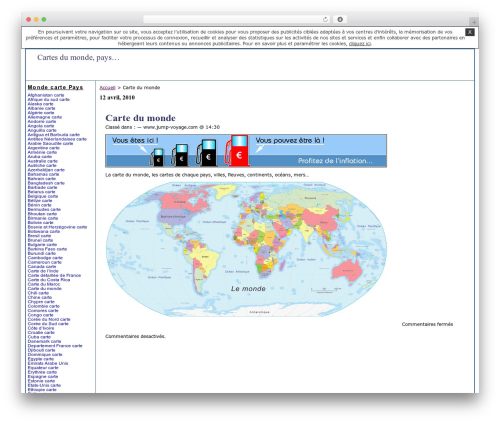The image size is (500, 423).
Task: Open the 'Espagne carte' link
Action: [43, 376]
